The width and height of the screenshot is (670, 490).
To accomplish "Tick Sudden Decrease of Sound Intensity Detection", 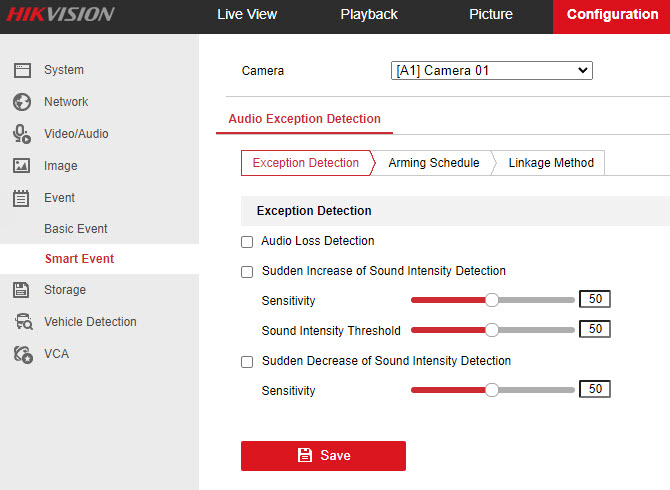I will tap(247, 362).
